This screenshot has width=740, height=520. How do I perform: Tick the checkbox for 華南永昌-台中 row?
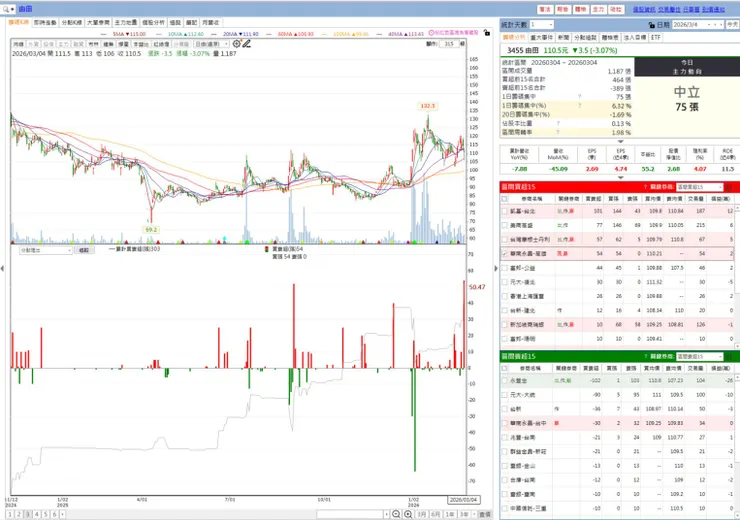coord(505,423)
